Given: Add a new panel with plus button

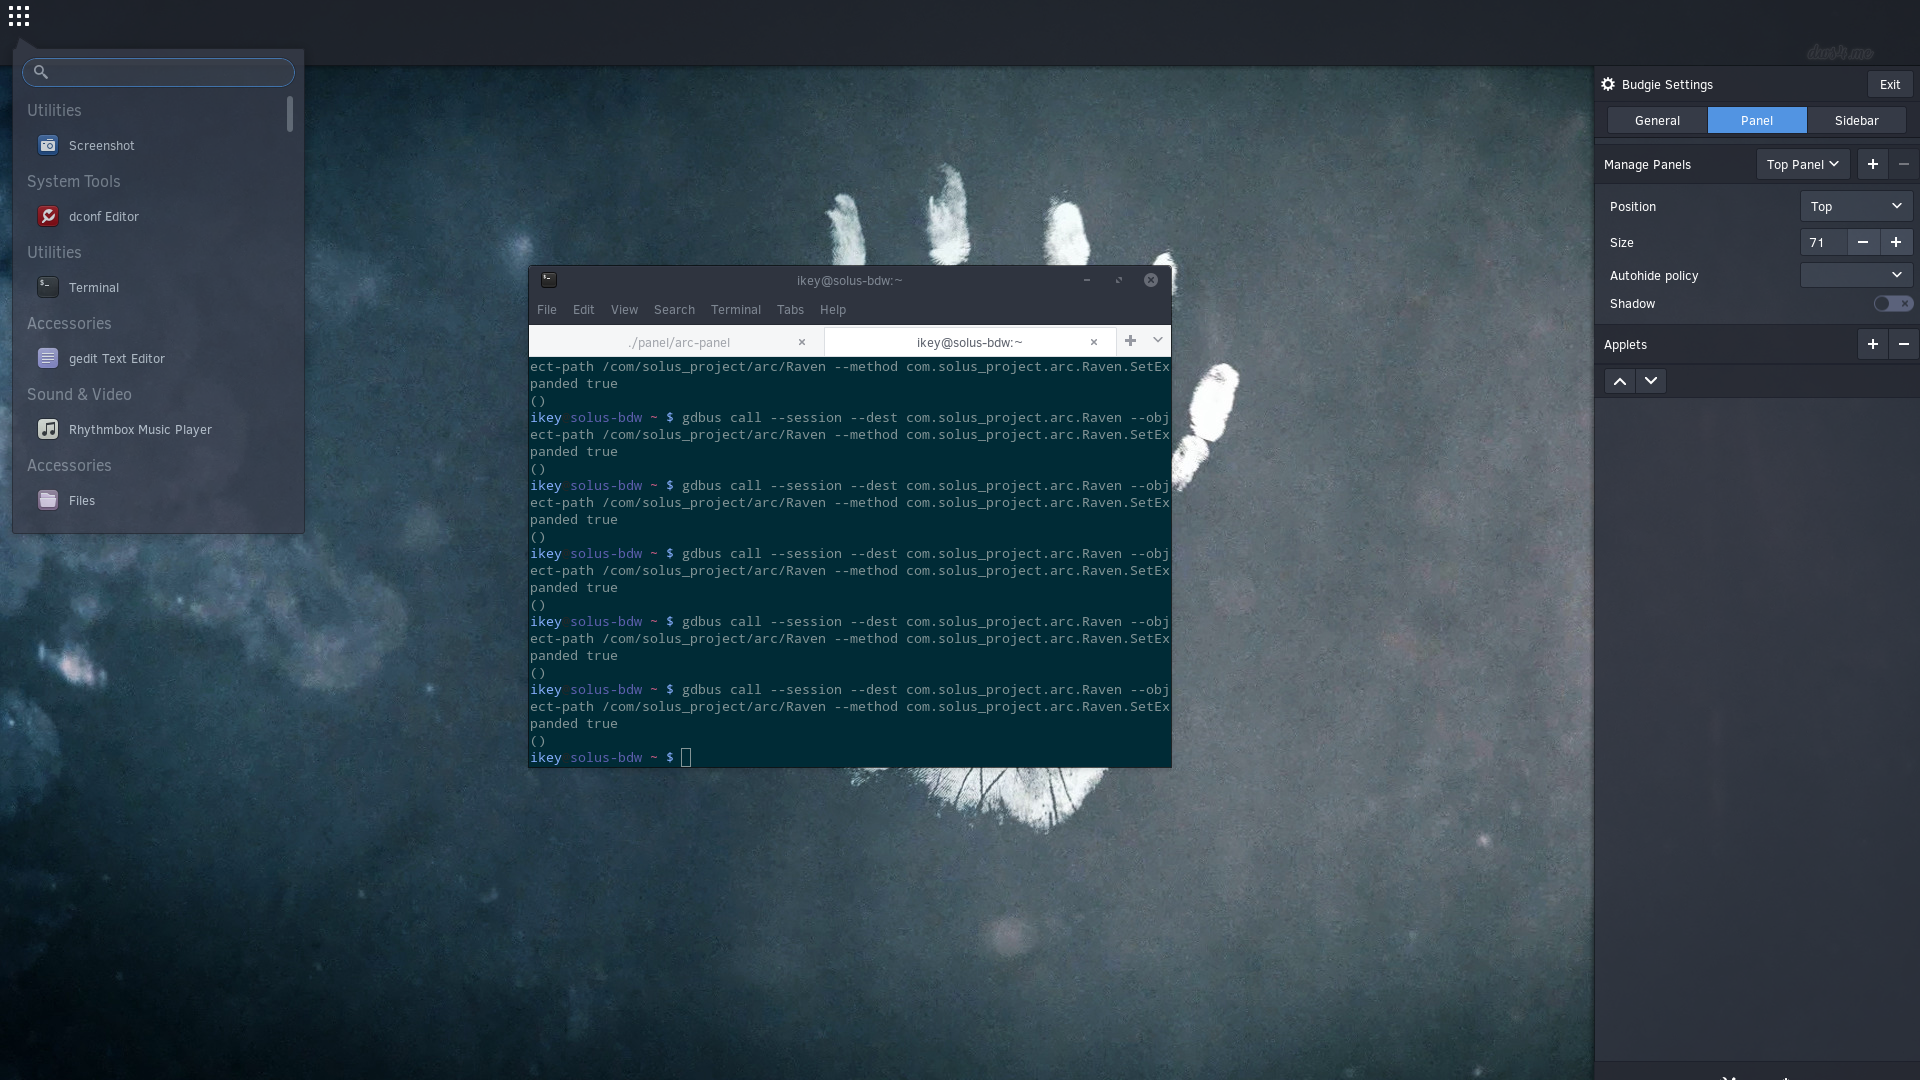Looking at the screenshot, I should coord(1873,164).
